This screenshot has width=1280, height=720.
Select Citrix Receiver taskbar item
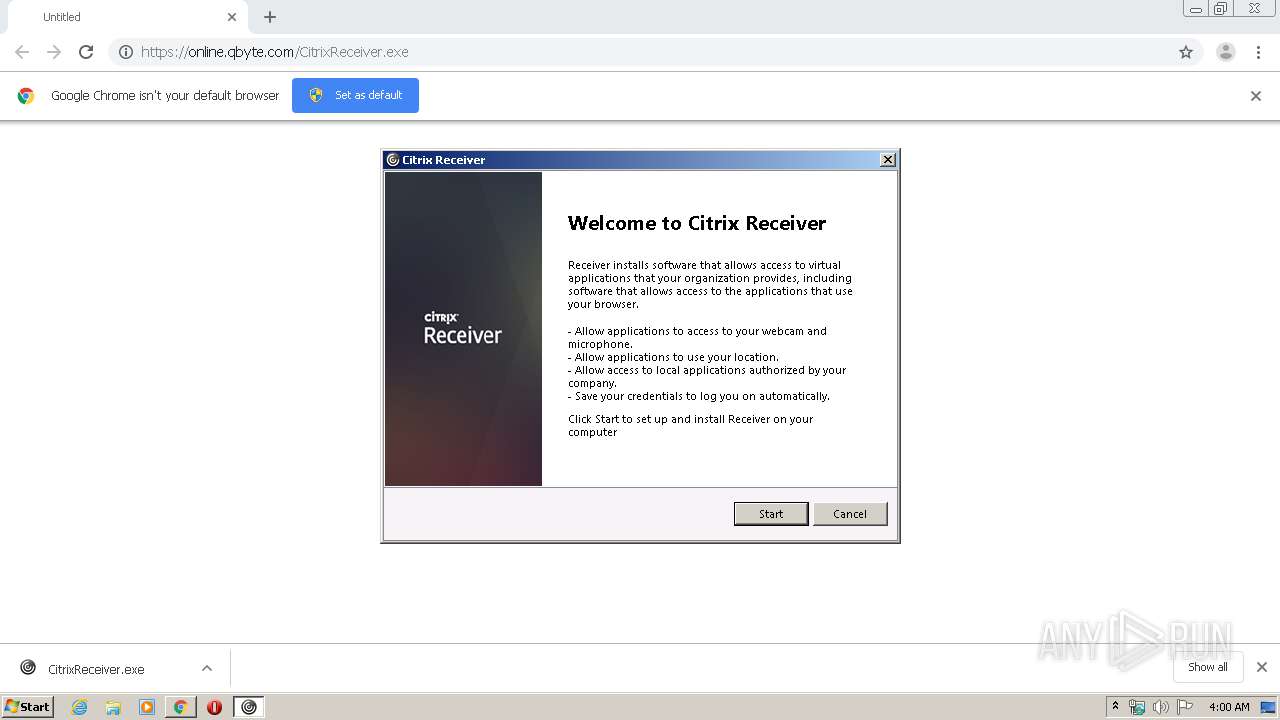249,707
